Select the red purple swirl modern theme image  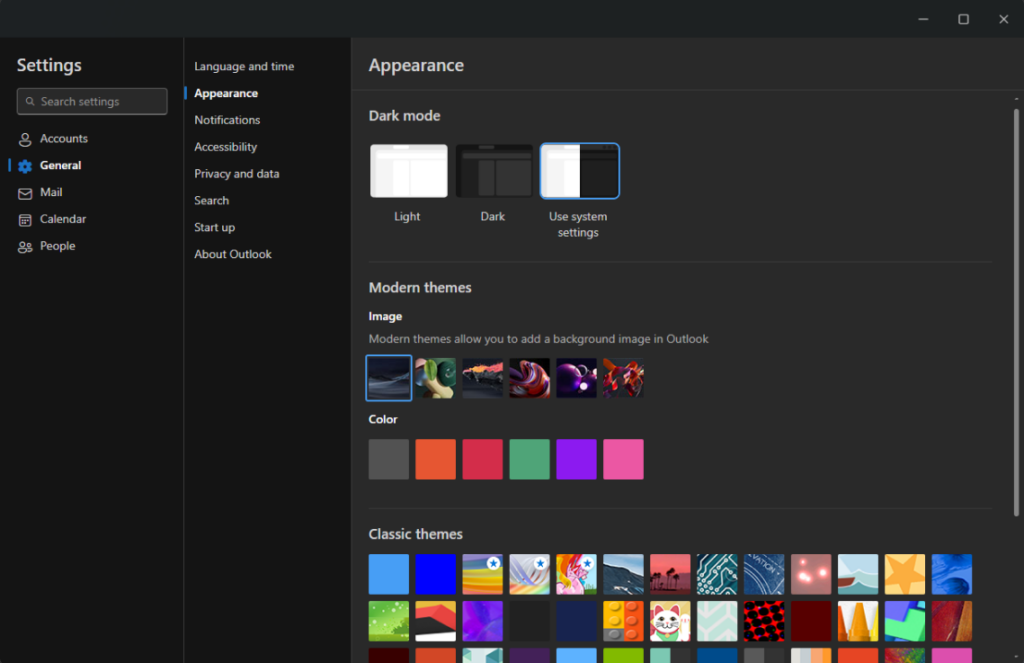pyautogui.click(x=530, y=378)
